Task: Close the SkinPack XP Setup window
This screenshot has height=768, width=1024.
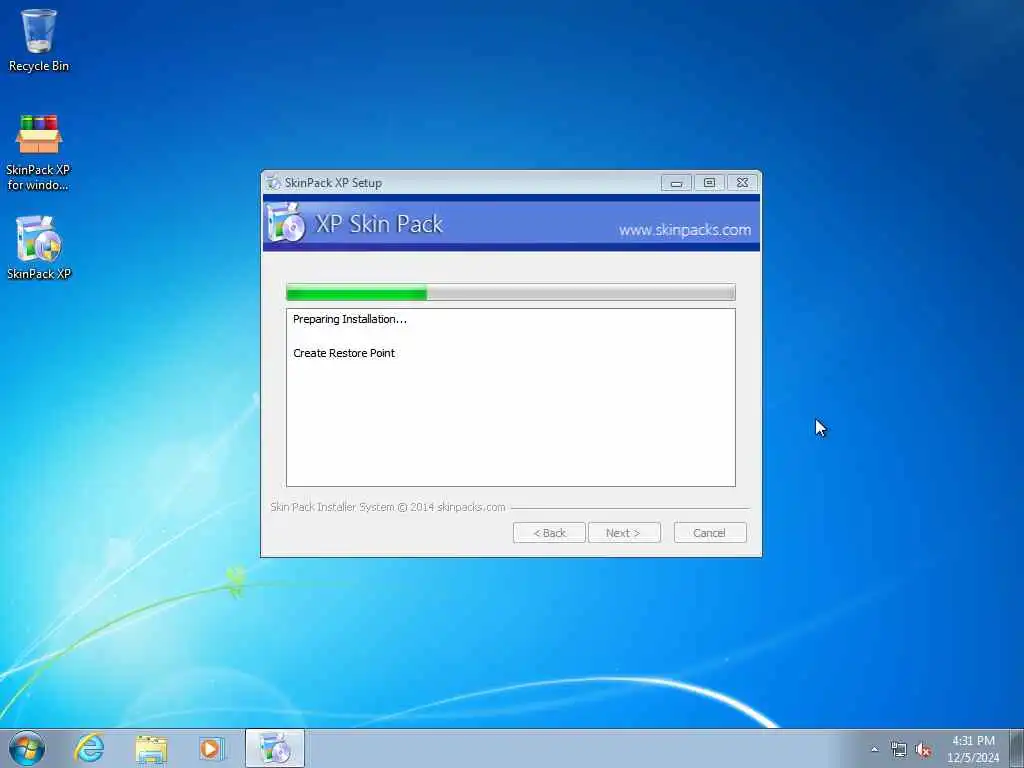Action: click(743, 183)
